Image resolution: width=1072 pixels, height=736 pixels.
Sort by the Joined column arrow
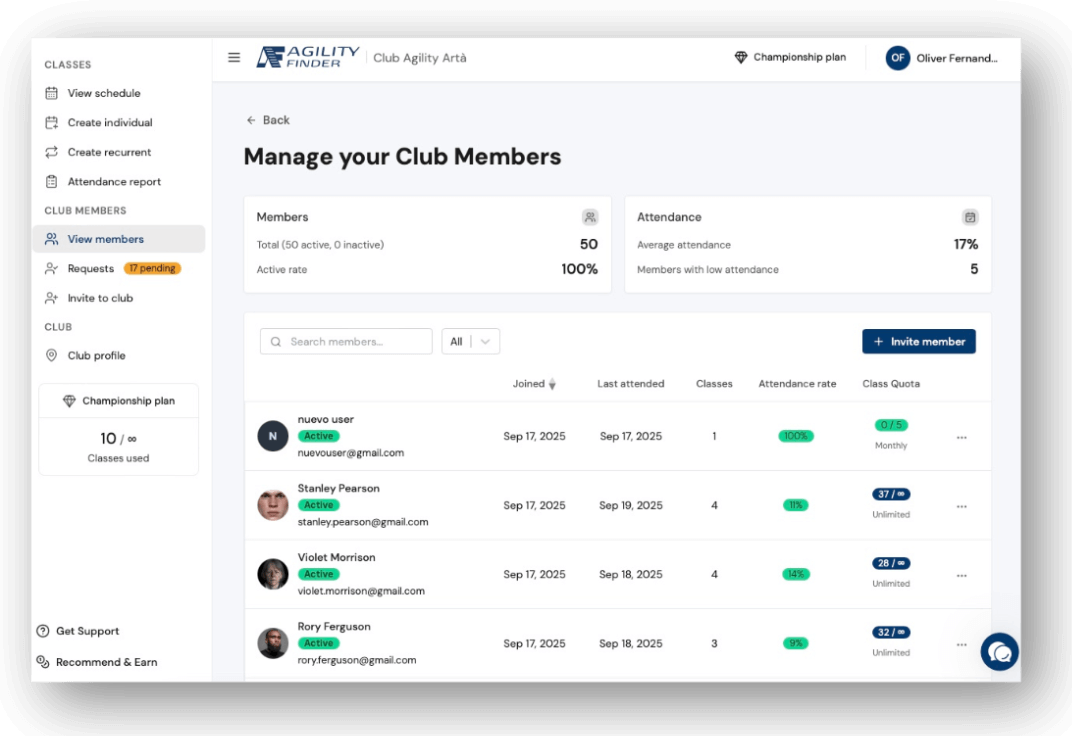552,384
